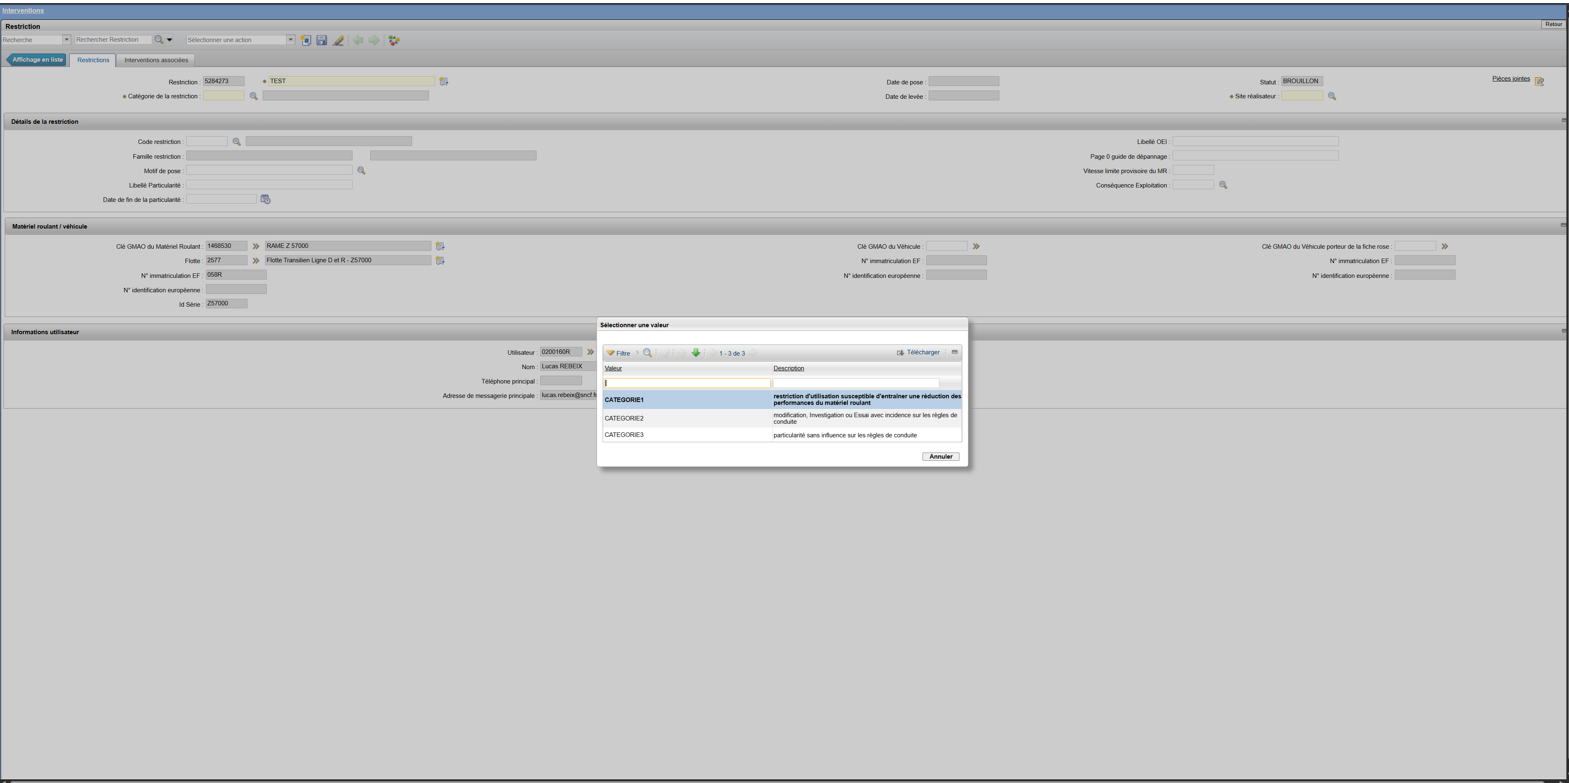Click Annuler to close the dialog
1569x783 pixels.
coord(940,457)
